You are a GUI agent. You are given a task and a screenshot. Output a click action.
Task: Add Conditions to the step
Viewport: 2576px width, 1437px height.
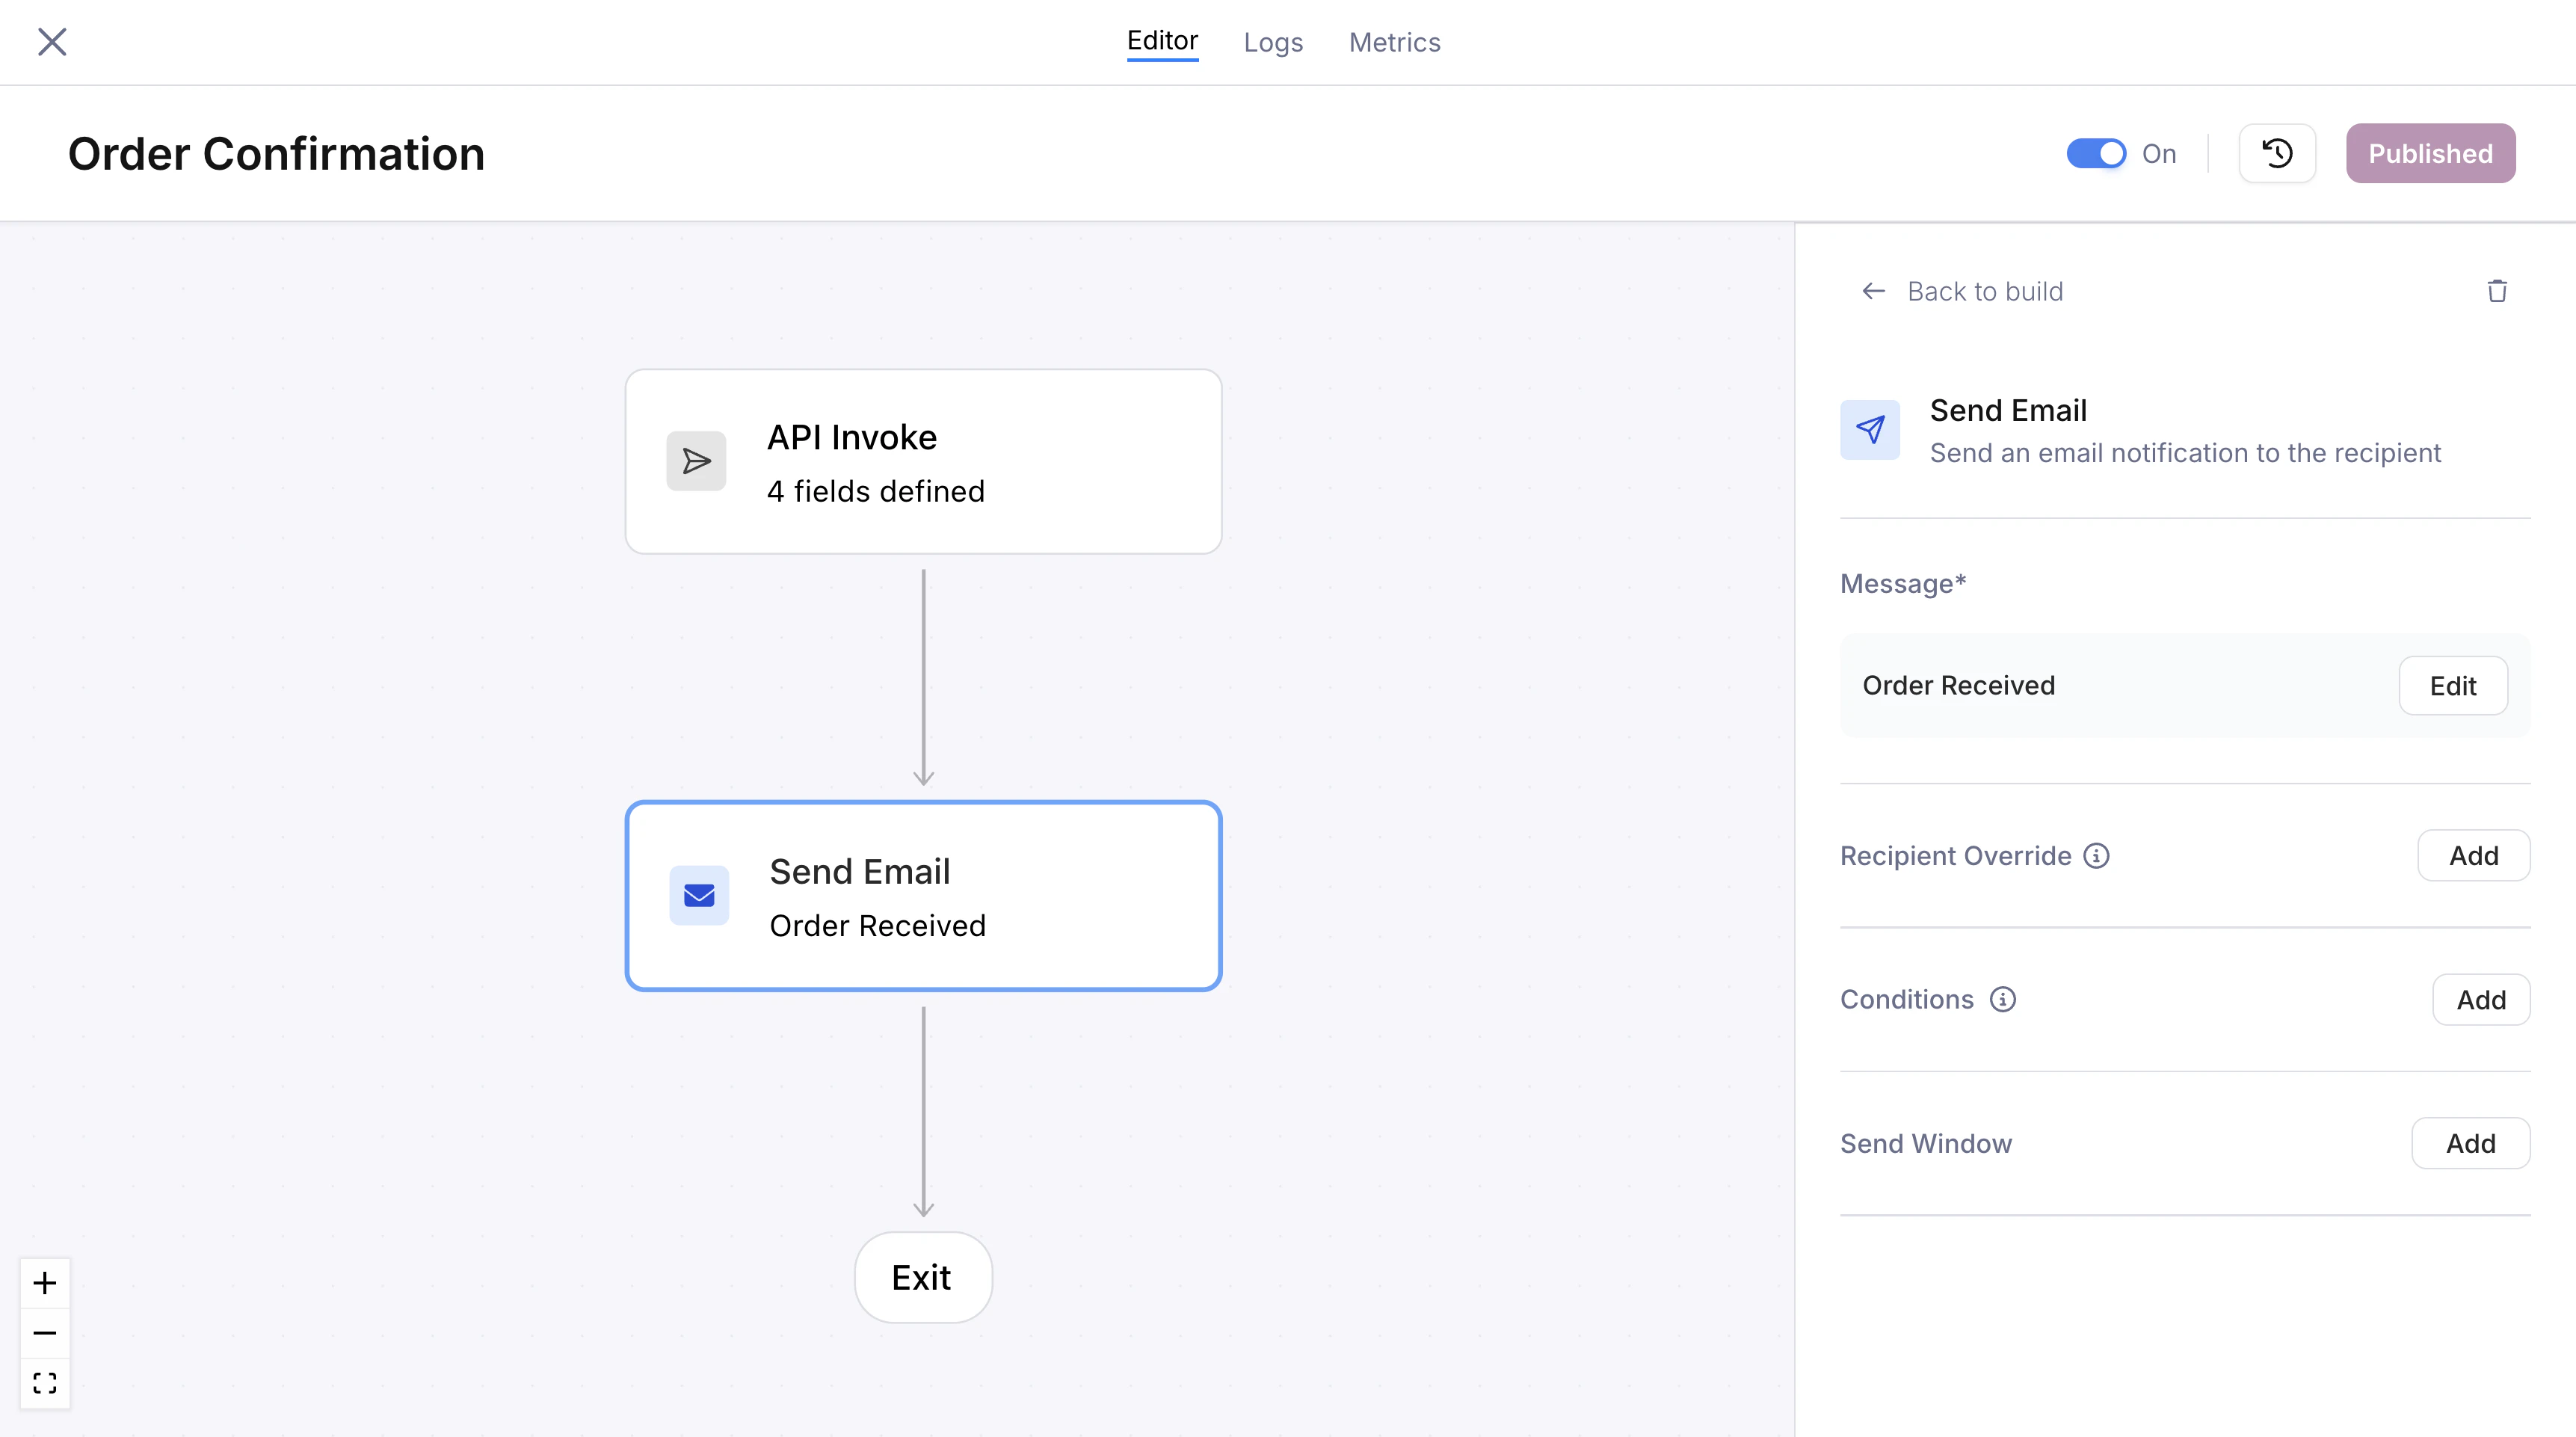2481,1000
